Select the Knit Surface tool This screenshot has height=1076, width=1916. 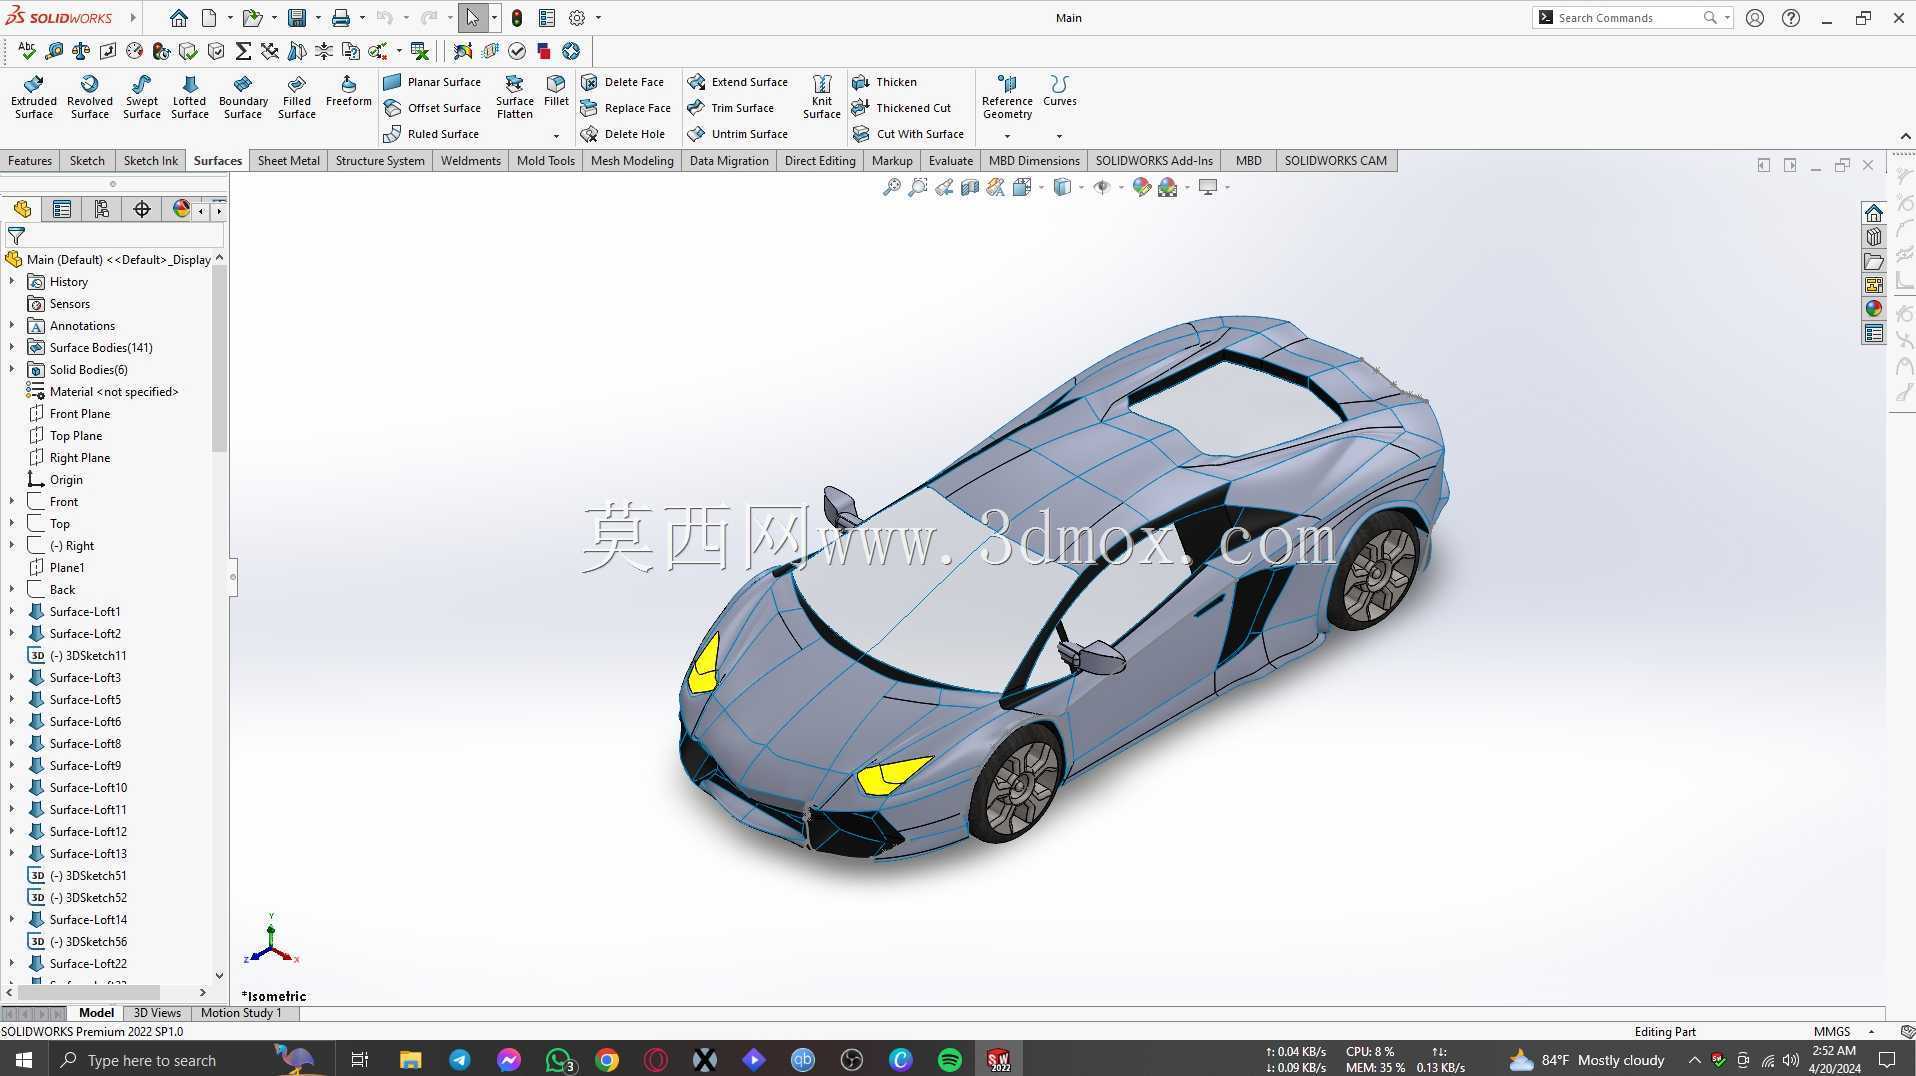click(822, 96)
